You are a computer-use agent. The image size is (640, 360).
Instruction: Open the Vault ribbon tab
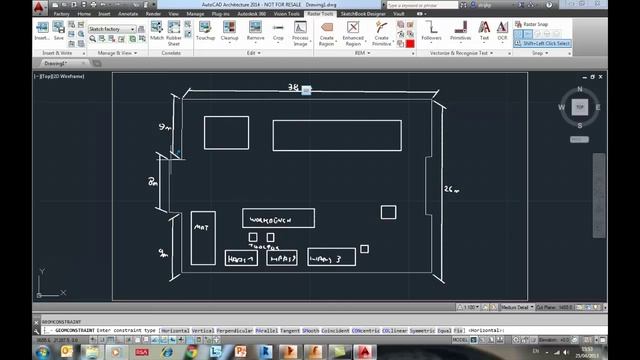pyautogui.click(x=399, y=14)
